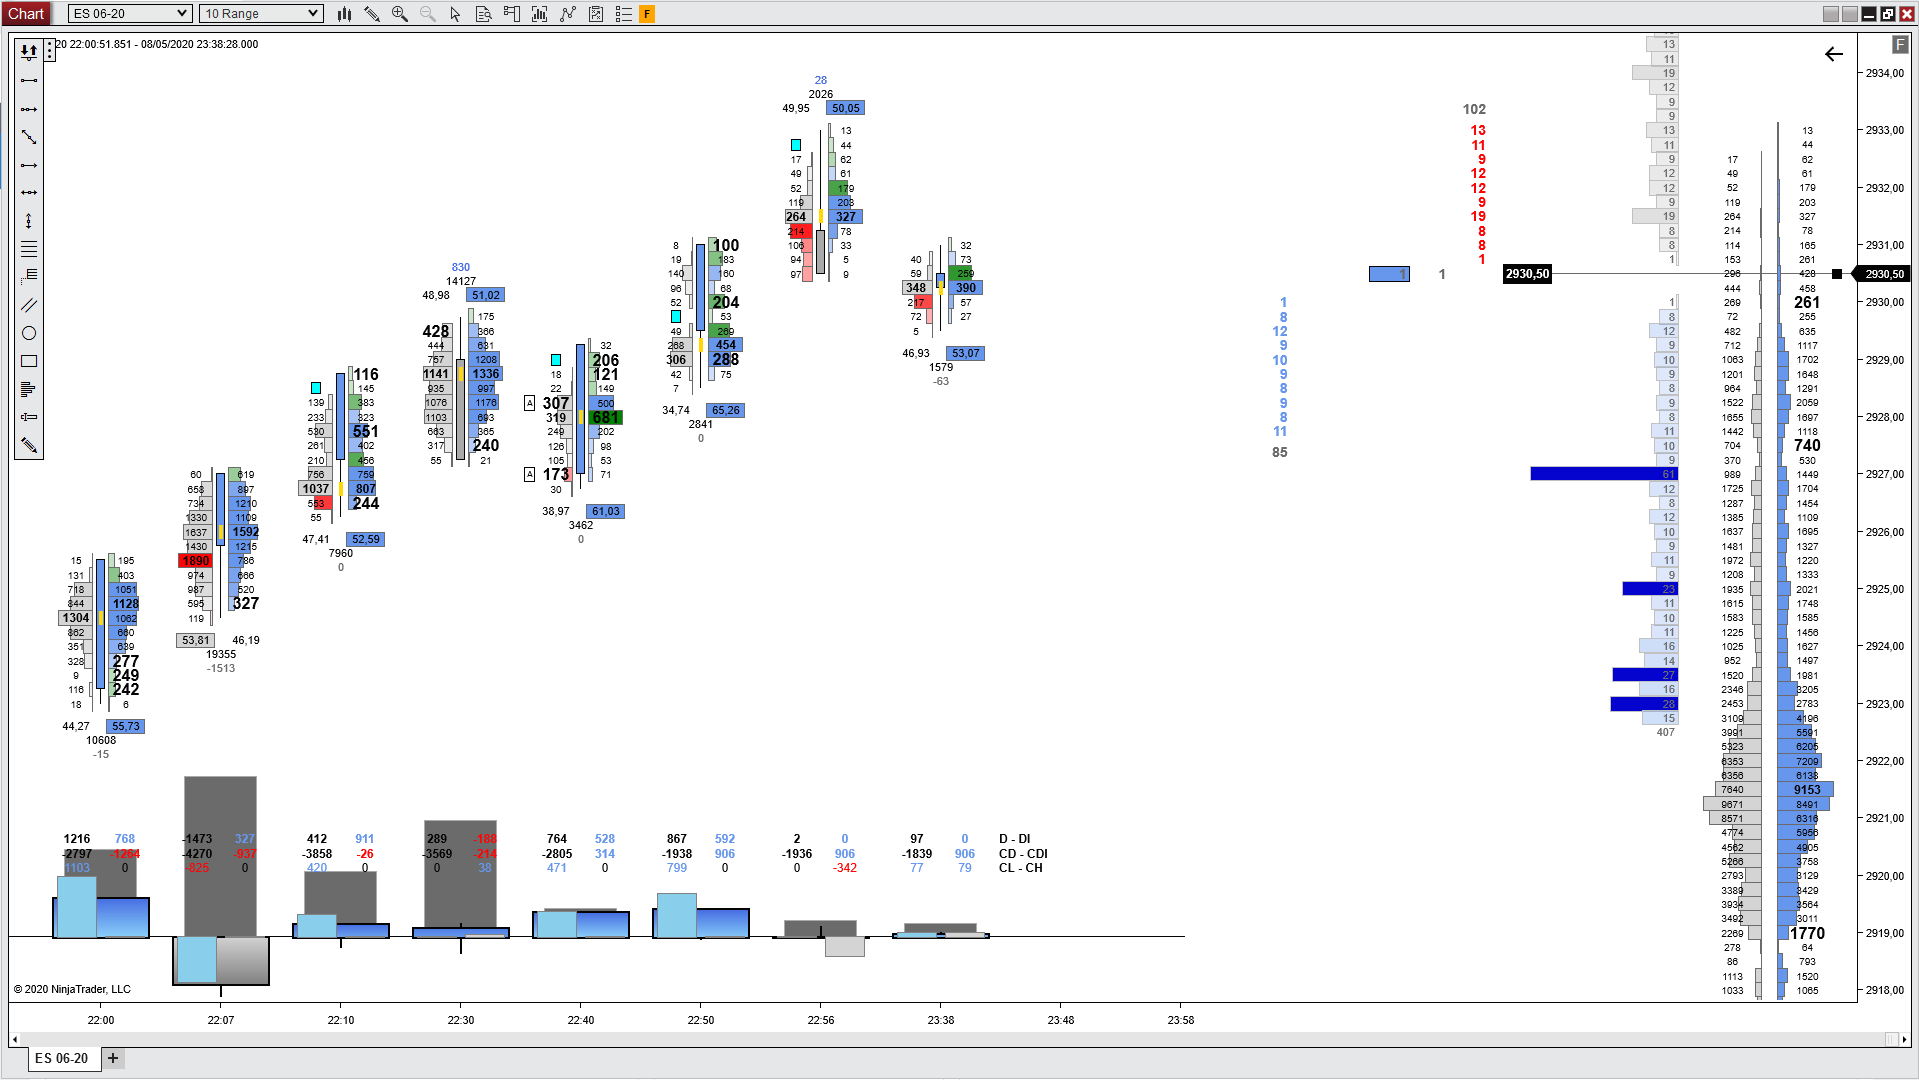1919x1080 pixels.
Task: Open the sidebar three-dot options handle
Action: [49, 50]
